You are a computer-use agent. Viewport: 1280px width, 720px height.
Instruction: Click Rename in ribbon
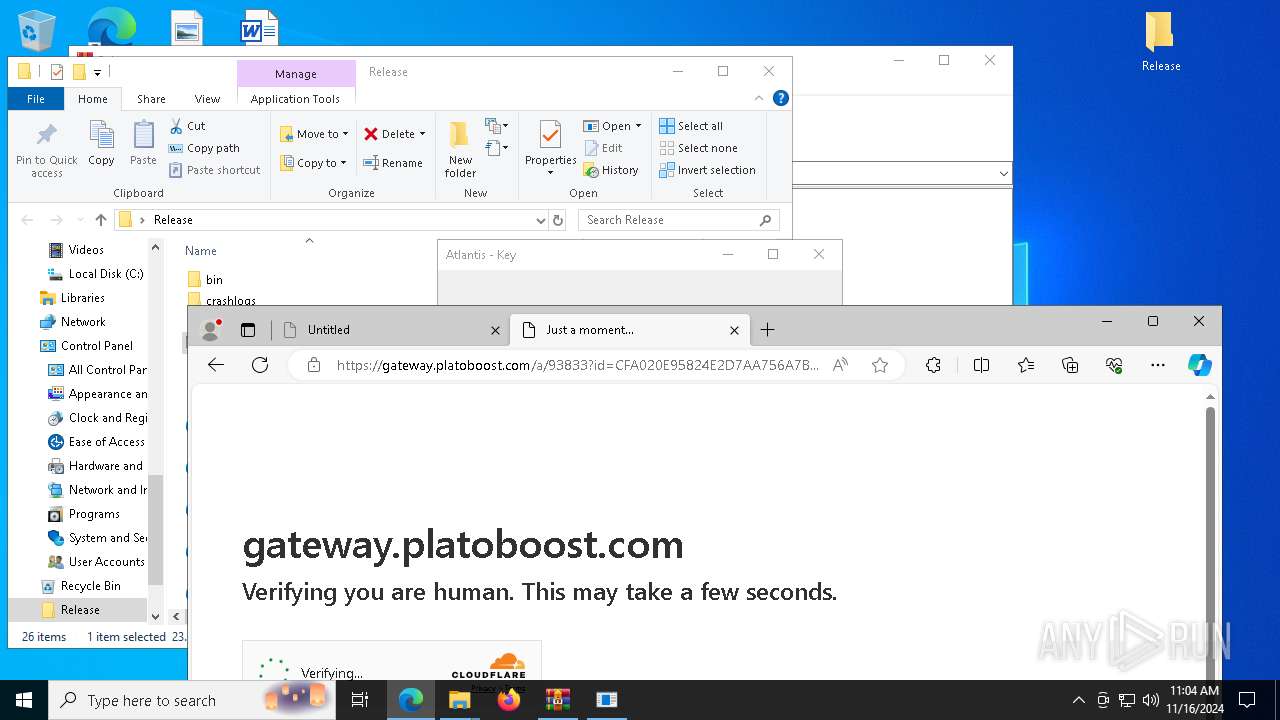pyautogui.click(x=393, y=163)
